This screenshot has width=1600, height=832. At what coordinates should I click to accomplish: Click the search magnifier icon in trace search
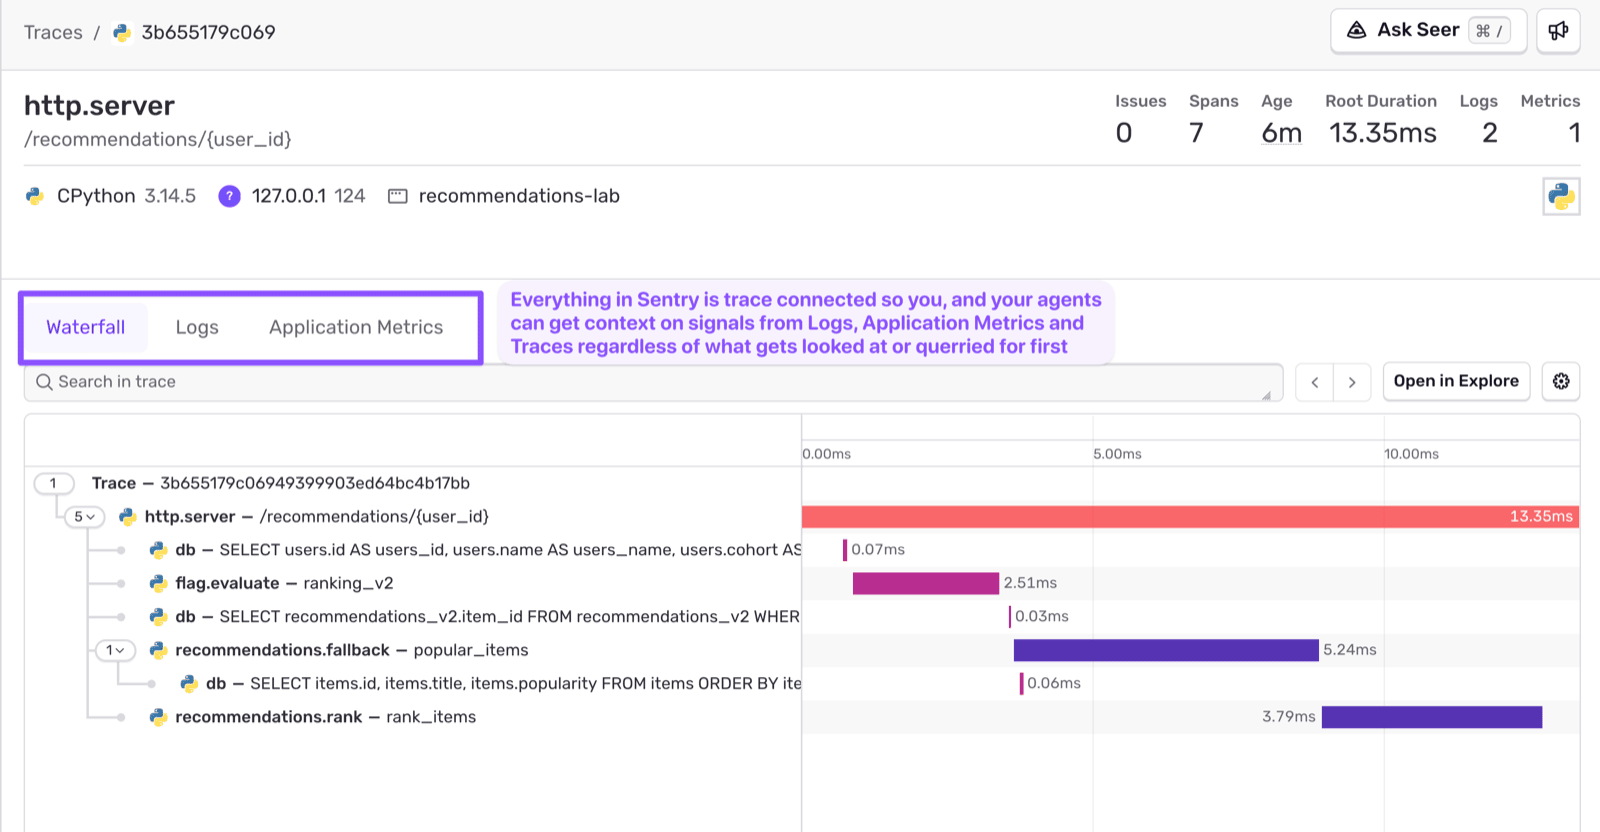tap(44, 382)
